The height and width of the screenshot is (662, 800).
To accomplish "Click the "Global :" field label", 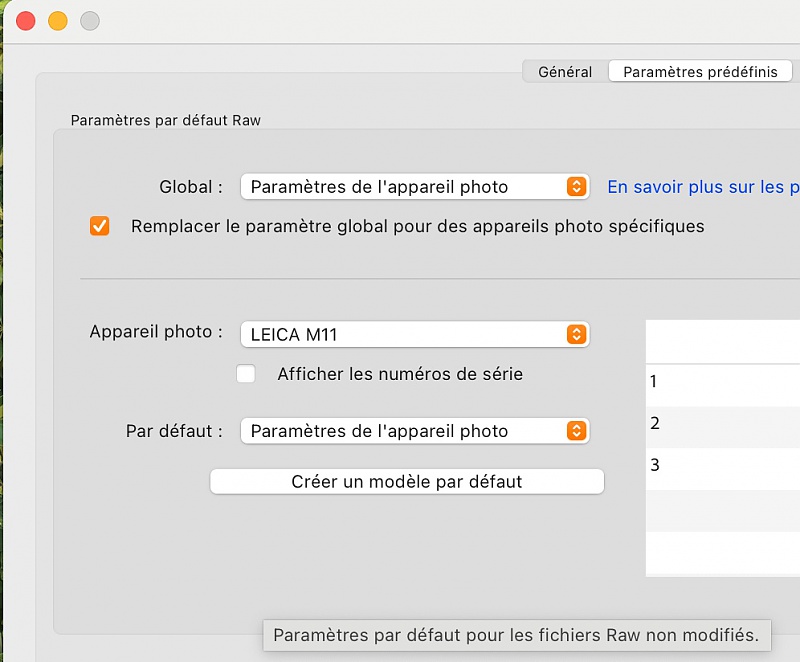I will click(x=191, y=187).
